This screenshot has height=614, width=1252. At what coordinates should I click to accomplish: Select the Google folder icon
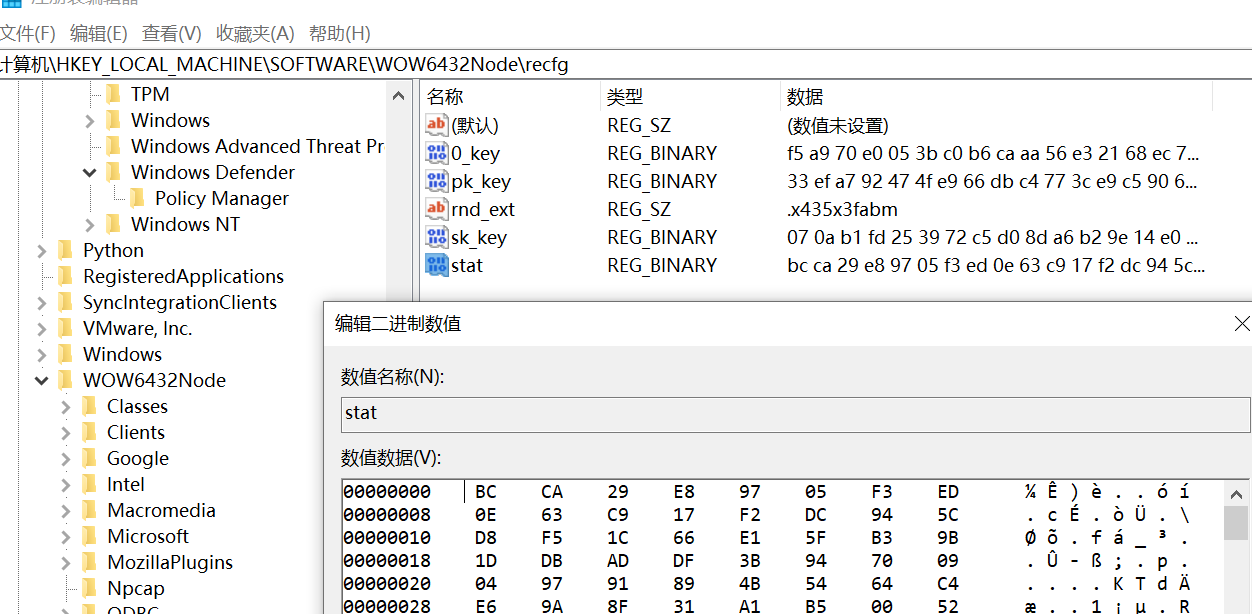point(89,458)
